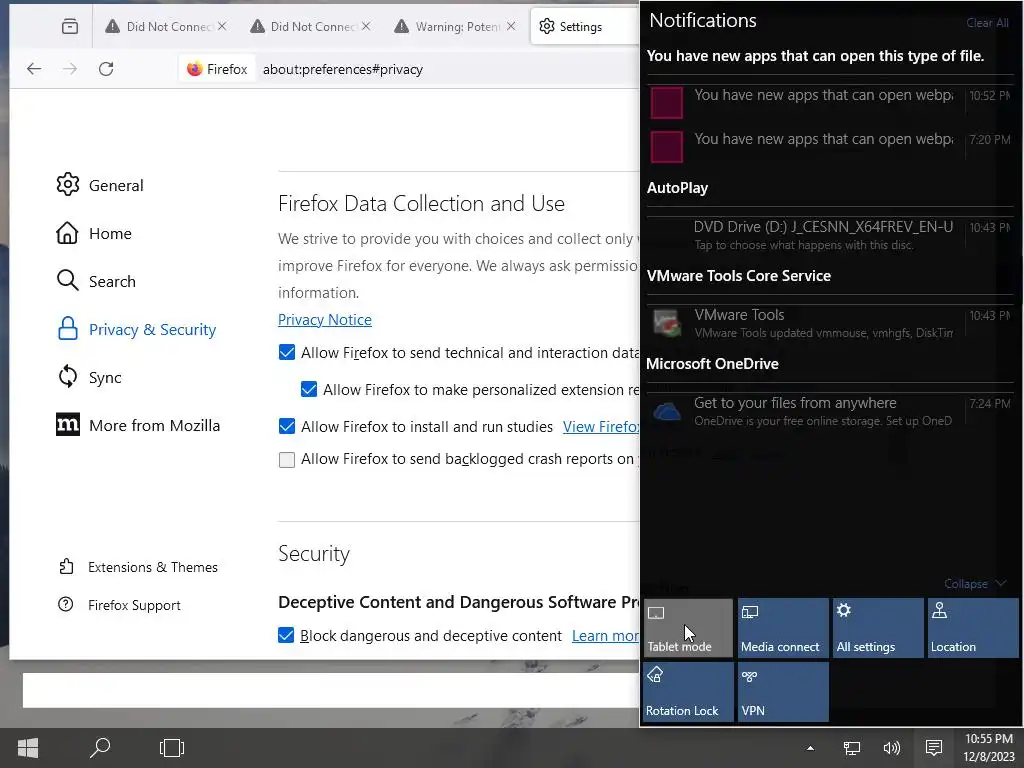
Task: Open Home settings category
Action: pyautogui.click(x=93, y=233)
